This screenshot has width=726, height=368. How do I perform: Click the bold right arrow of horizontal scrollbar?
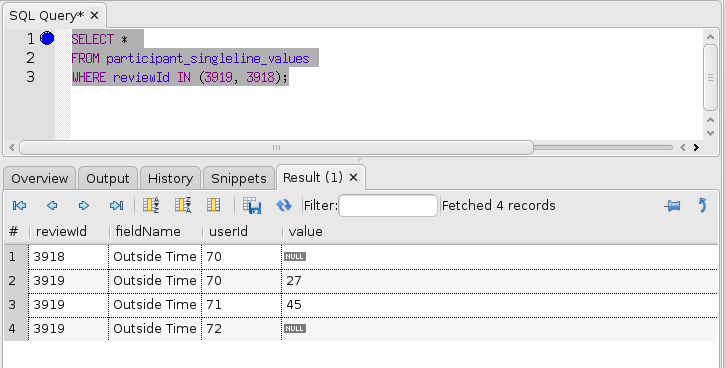[x=696, y=148]
